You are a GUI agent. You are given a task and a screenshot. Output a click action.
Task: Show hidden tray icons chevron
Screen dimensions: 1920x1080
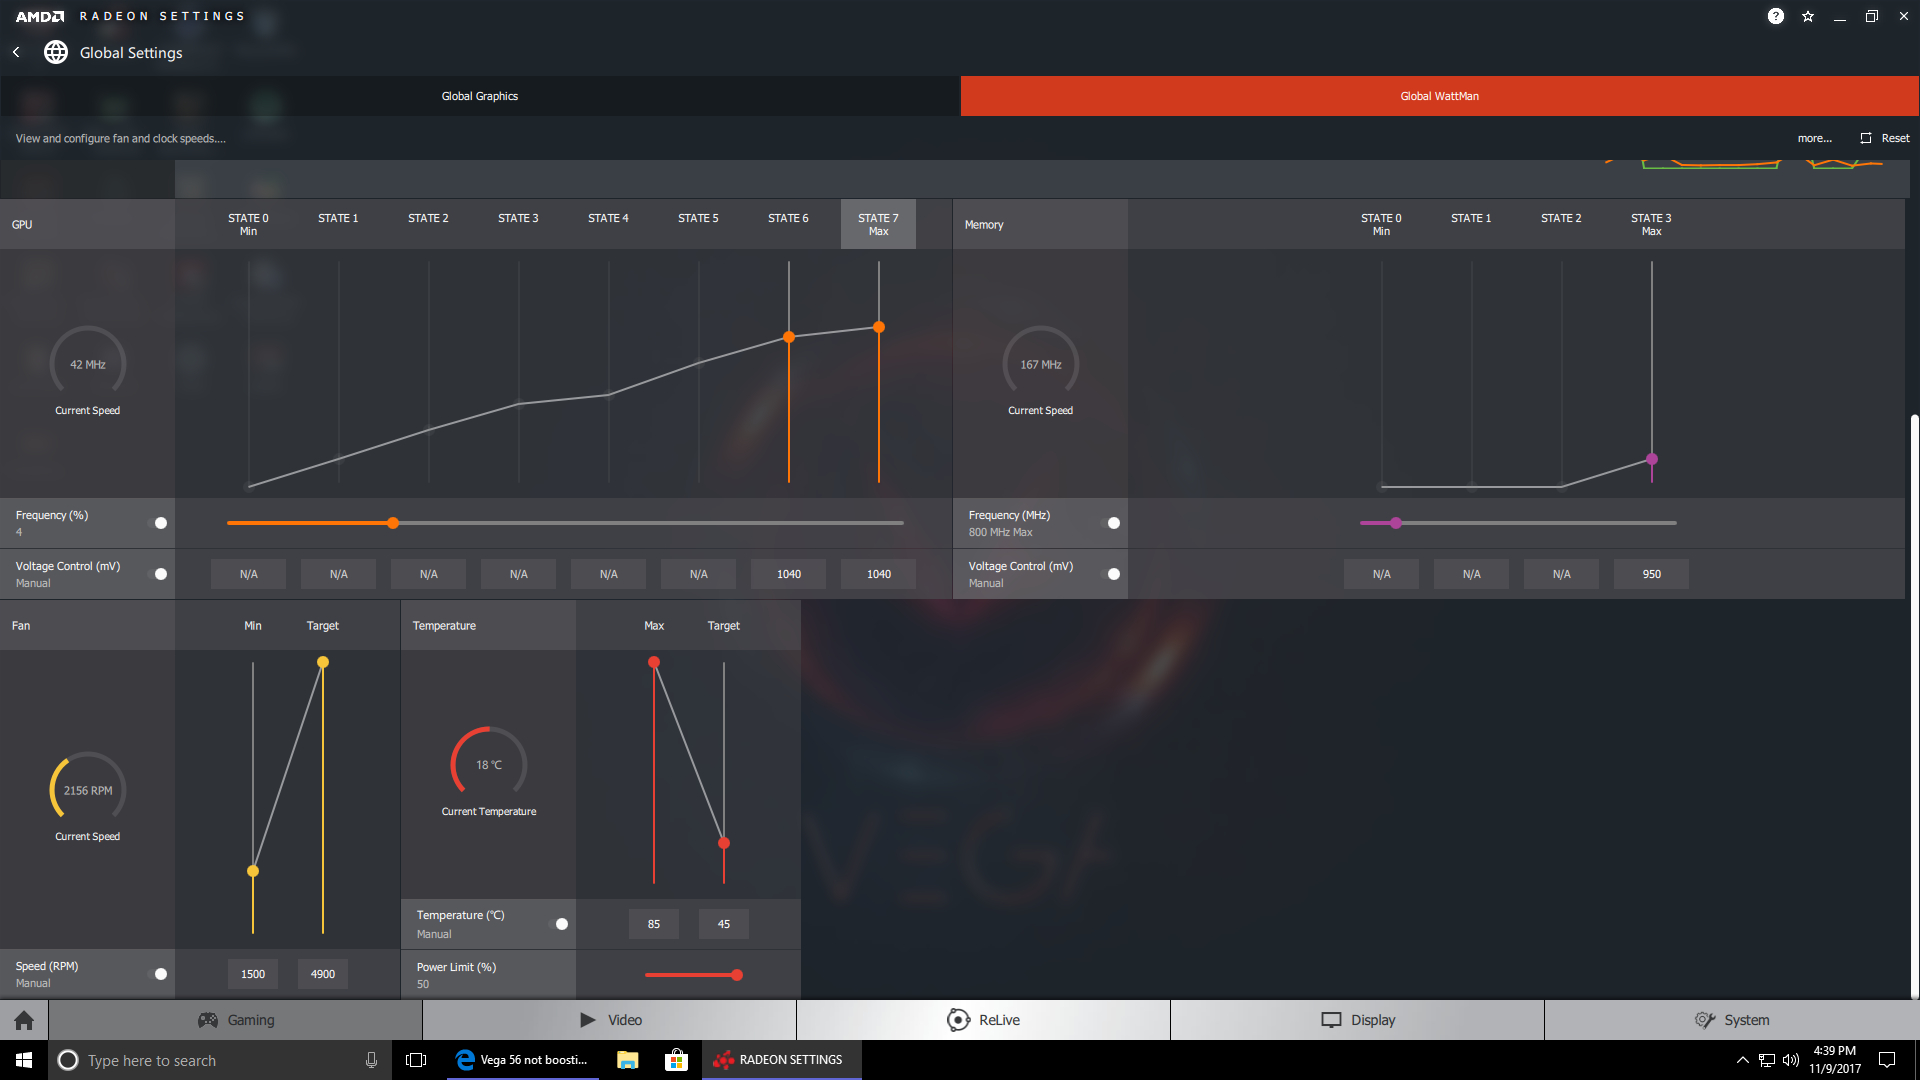click(1743, 1060)
